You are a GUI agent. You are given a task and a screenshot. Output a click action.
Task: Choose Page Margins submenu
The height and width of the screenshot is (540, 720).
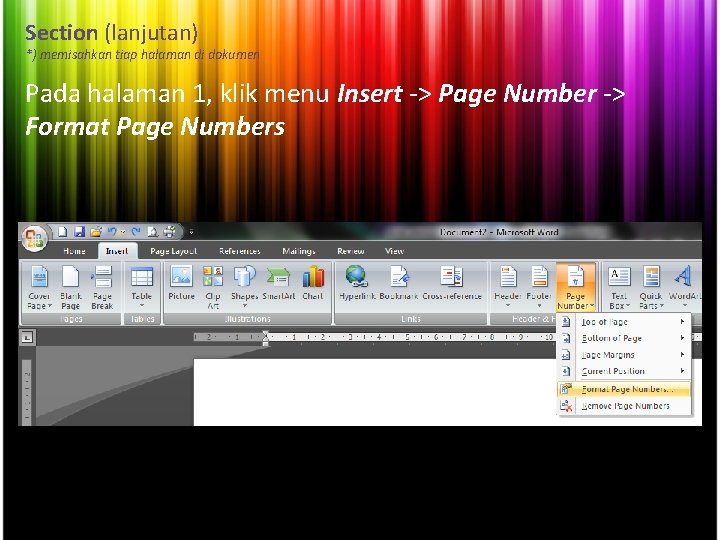(x=624, y=355)
